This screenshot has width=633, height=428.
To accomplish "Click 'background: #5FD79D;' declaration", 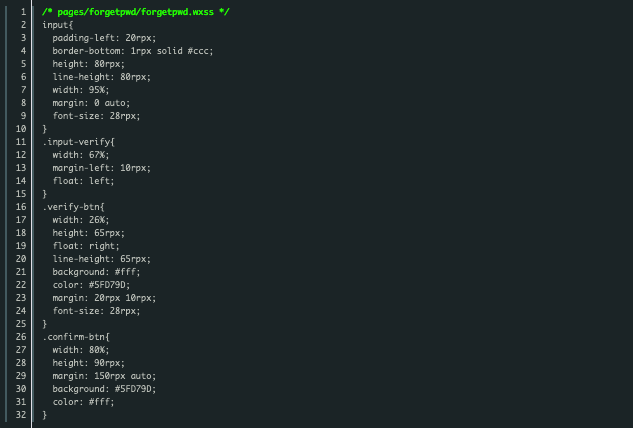I will click(x=104, y=389).
